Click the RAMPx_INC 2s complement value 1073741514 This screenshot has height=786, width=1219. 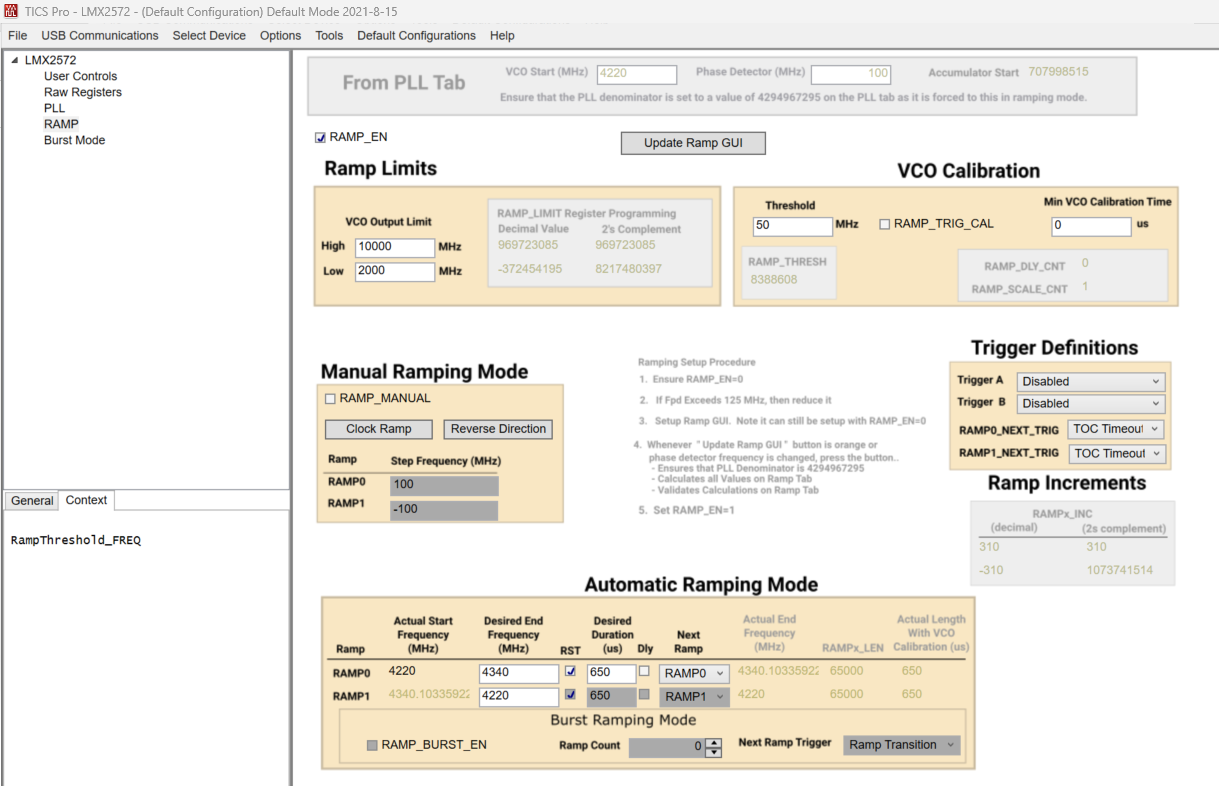[1119, 570]
